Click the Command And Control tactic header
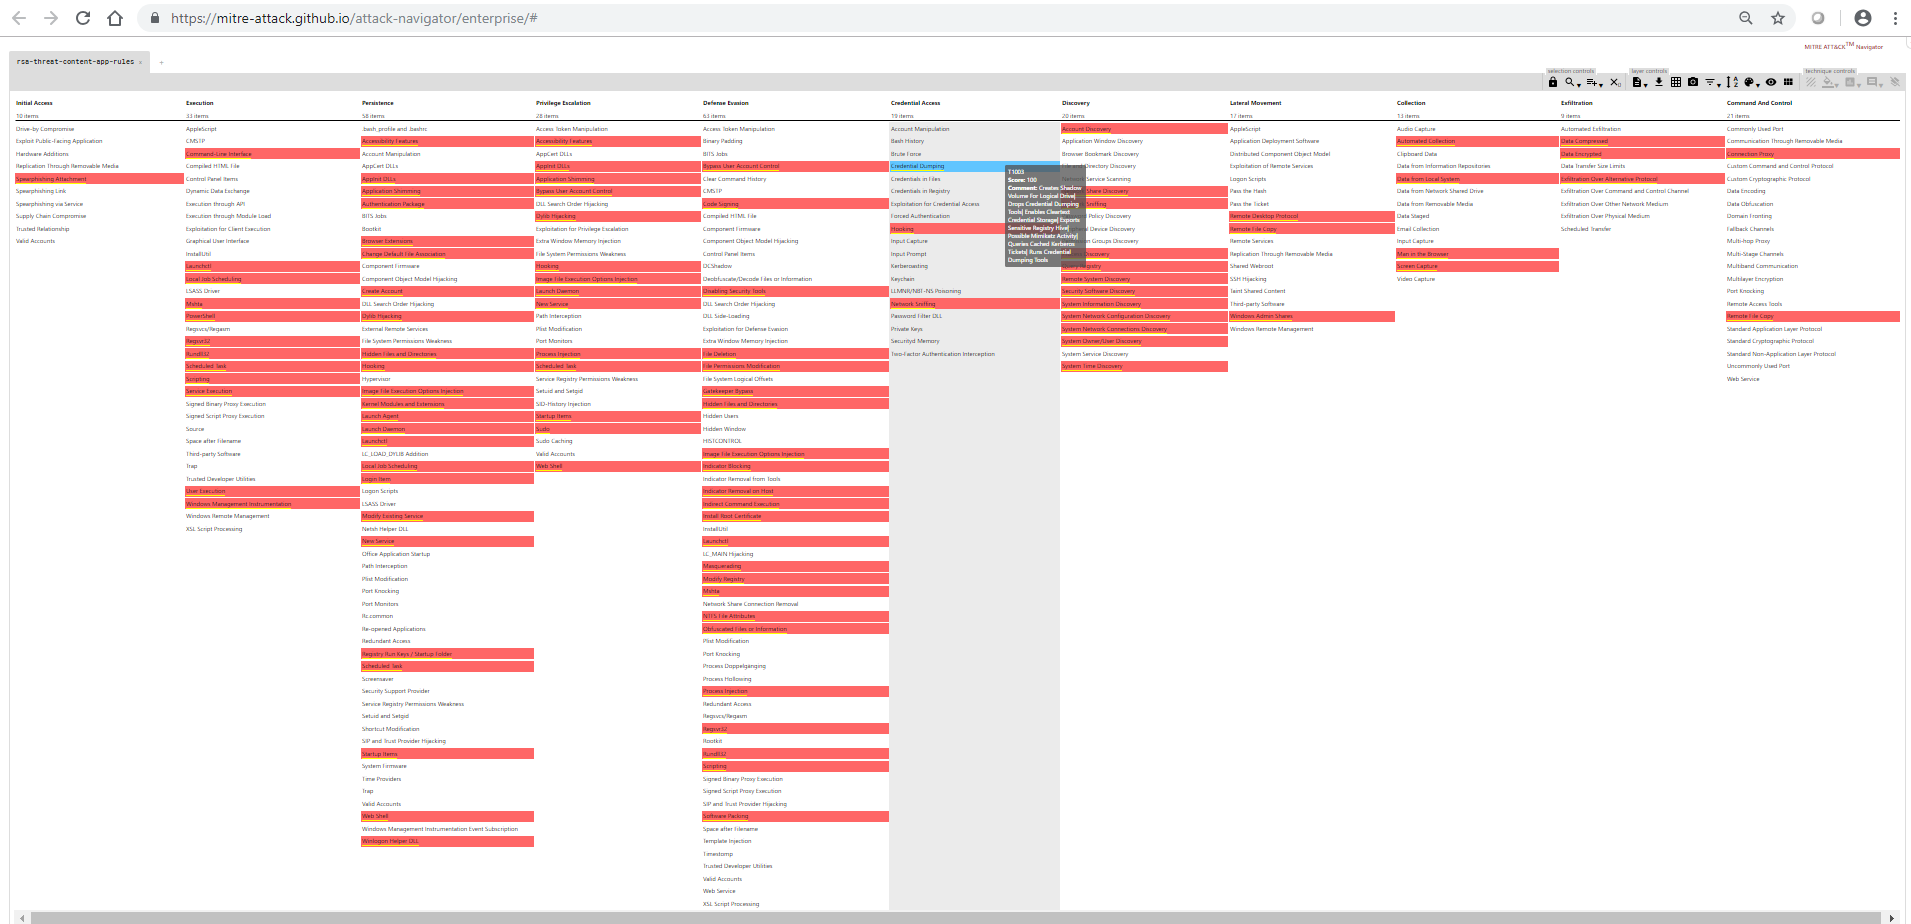This screenshot has height=924, width=1911. pos(1759,103)
